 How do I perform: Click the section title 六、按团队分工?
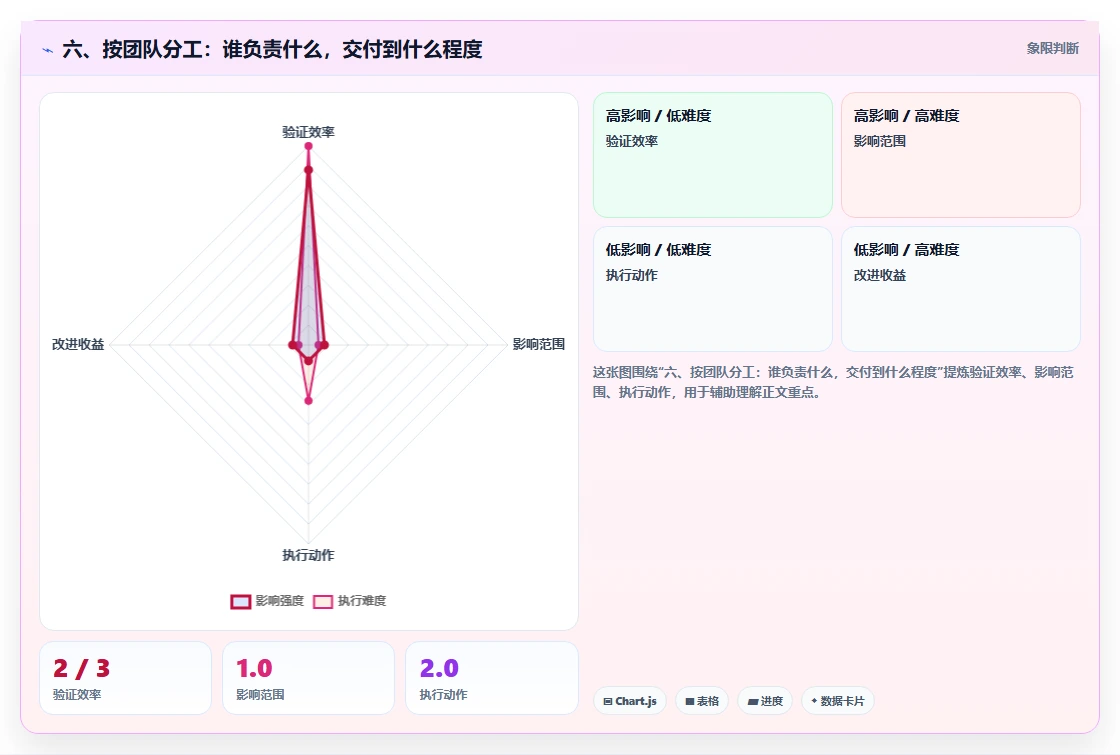[x=272, y=49]
